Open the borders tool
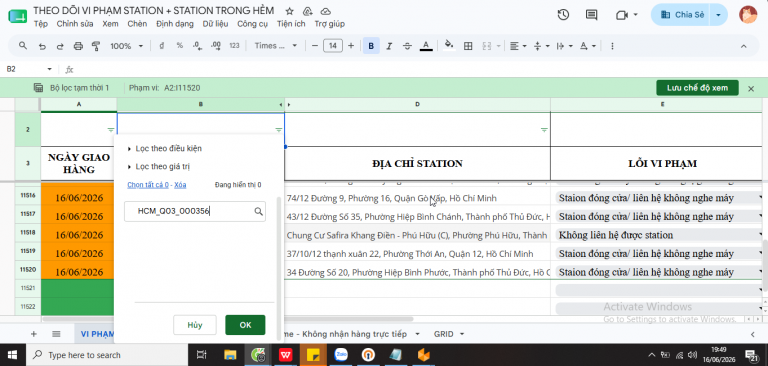This screenshot has width=768, height=366. pos(468,46)
